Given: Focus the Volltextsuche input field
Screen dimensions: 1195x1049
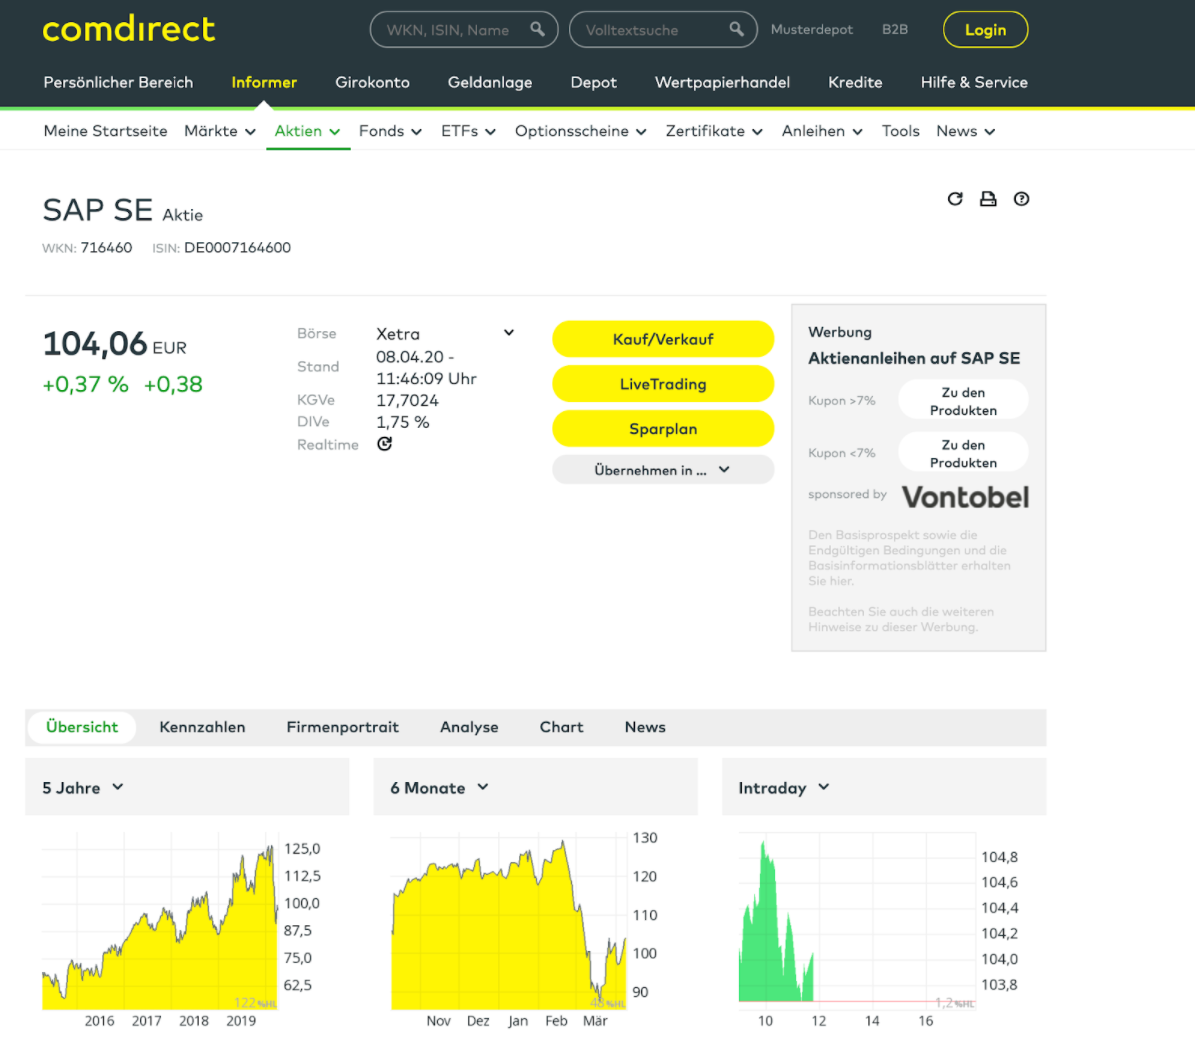Looking at the screenshot, I should point(650,30).
